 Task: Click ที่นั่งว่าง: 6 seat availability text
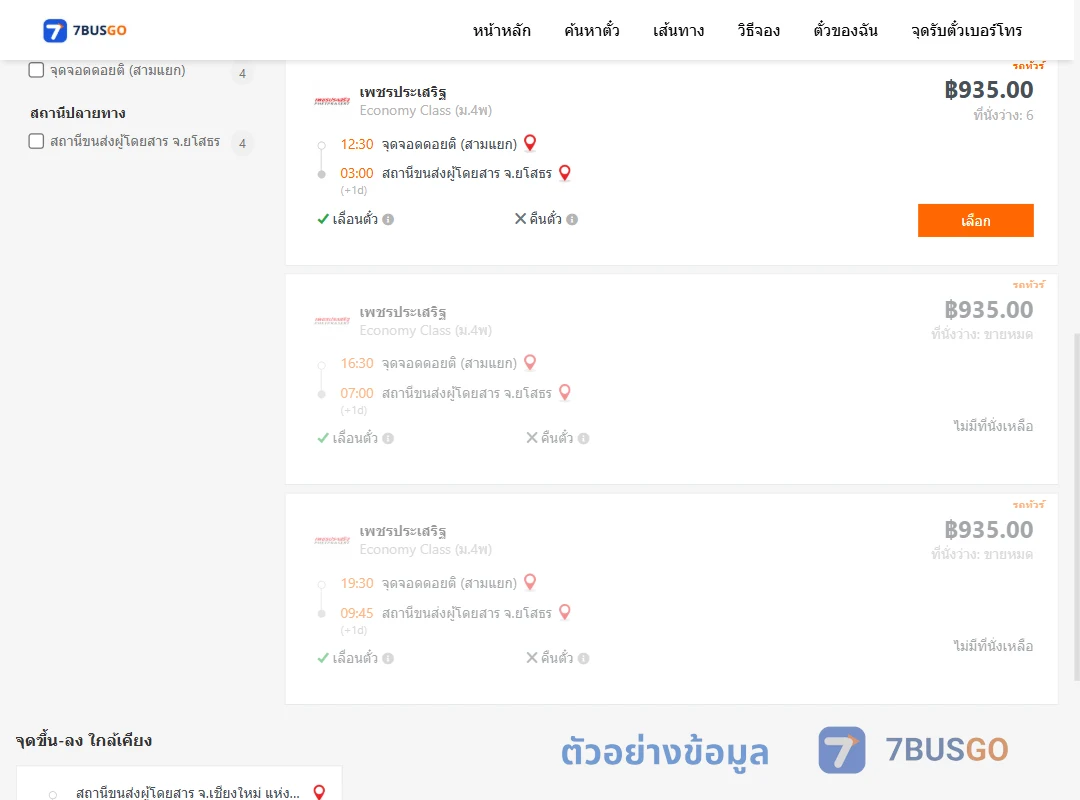pyautogui.click(x=1003, y=115)
